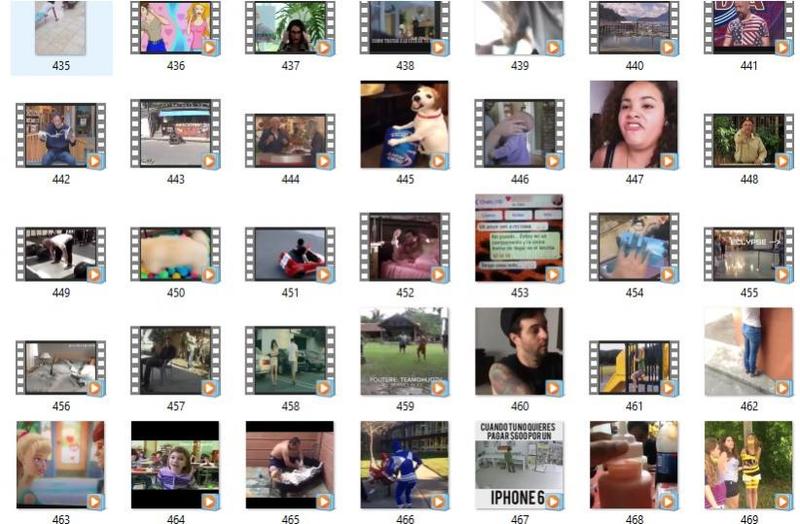Screen dimensions: 800x524
Task: Select the sauce bottle video 468
Action: 634,465
